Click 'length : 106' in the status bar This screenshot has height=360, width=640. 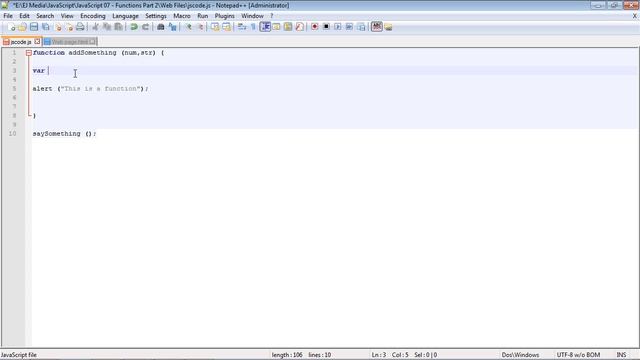click(x=287, y=355)
